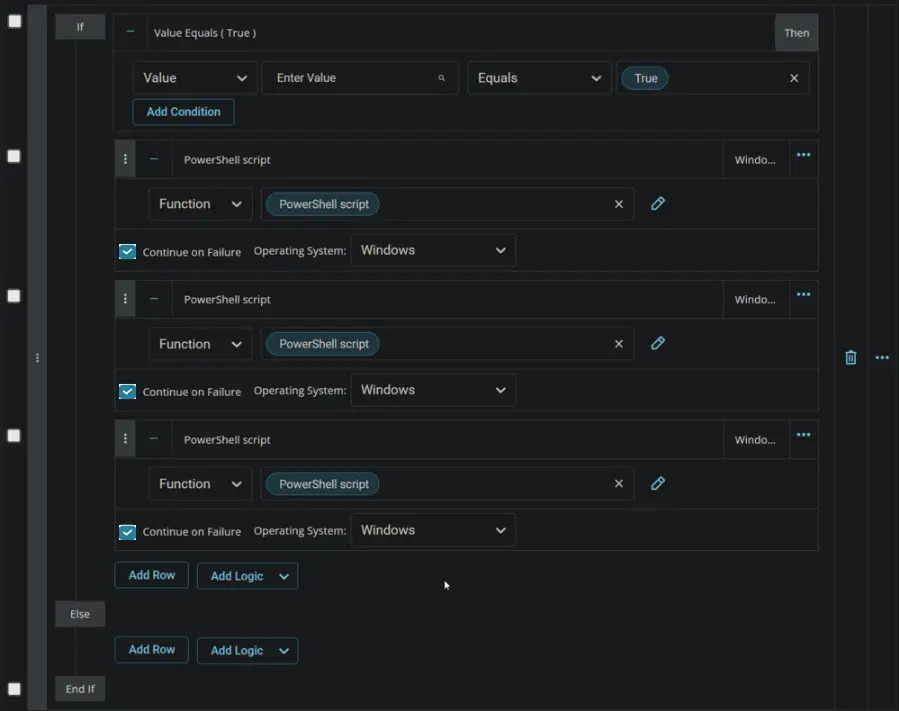Open the third PowerShell script row's more options
The image size is (899, 711).
pos(803,435)
